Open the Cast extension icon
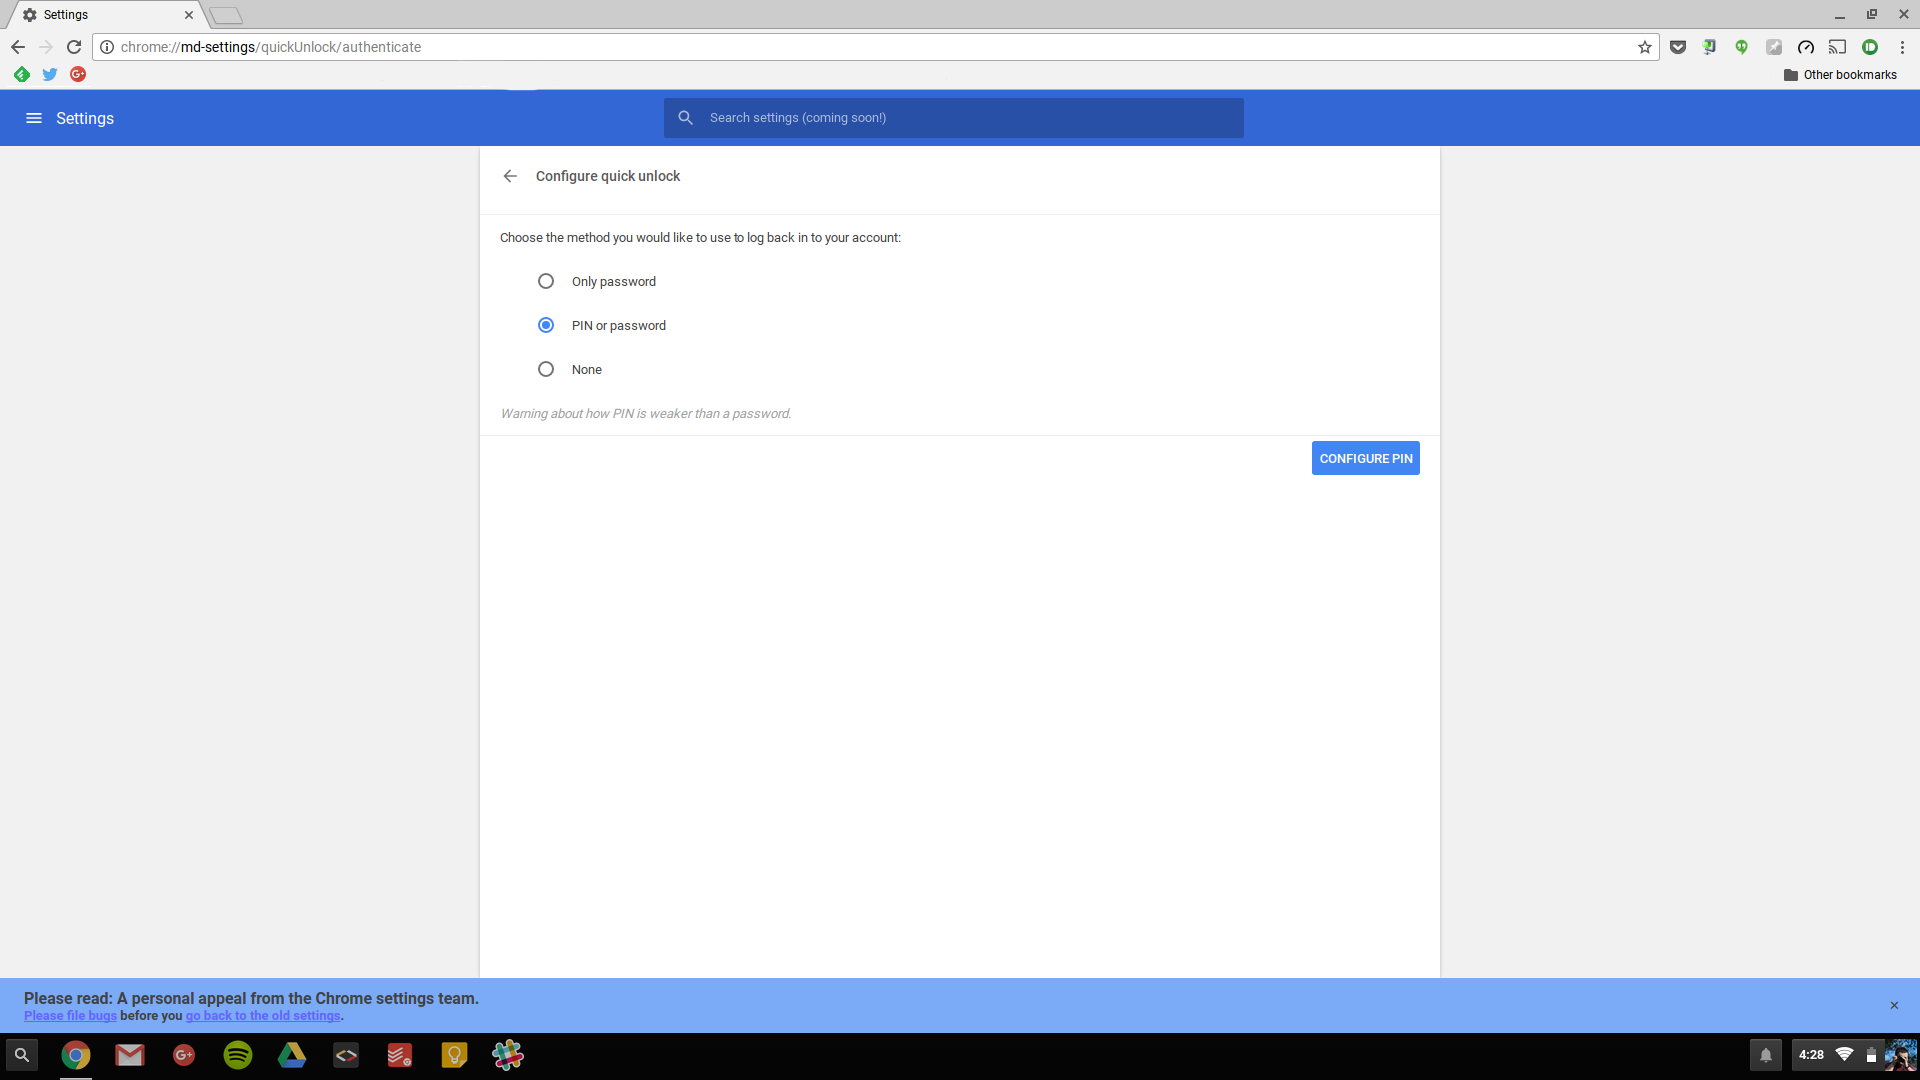 (x=1837, y=47)
